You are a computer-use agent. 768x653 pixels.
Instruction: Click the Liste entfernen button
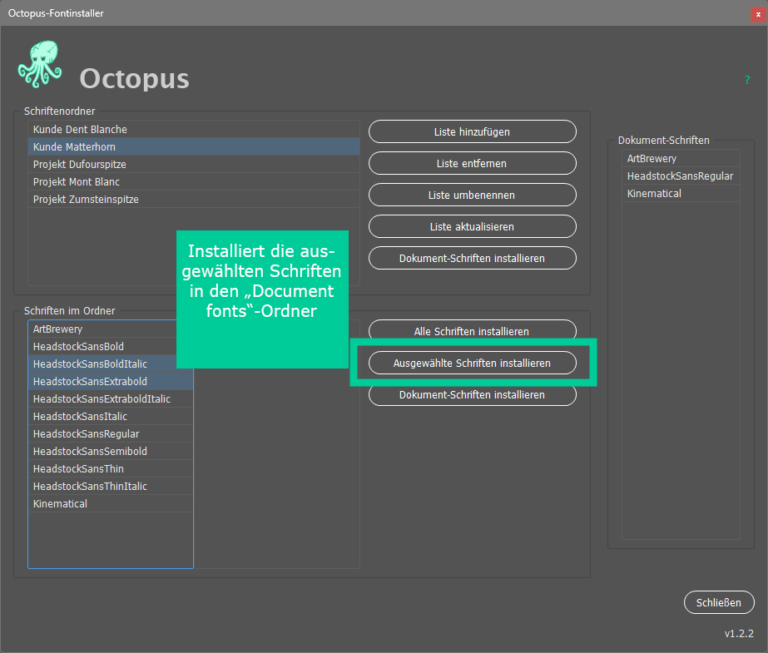tap(472, 164)
